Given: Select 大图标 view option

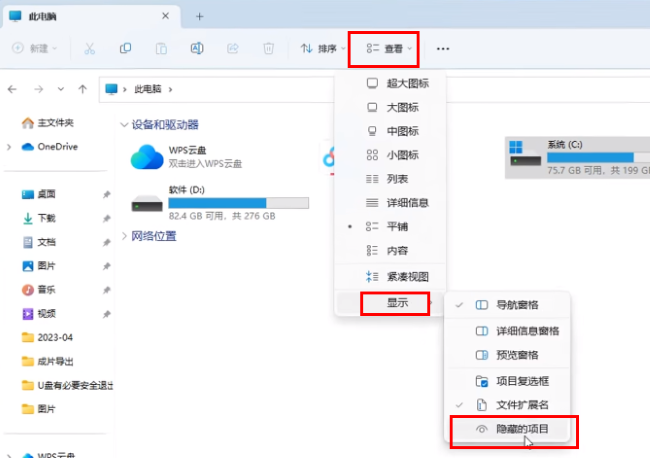Looking at the screenshot, I should point(390,108).
